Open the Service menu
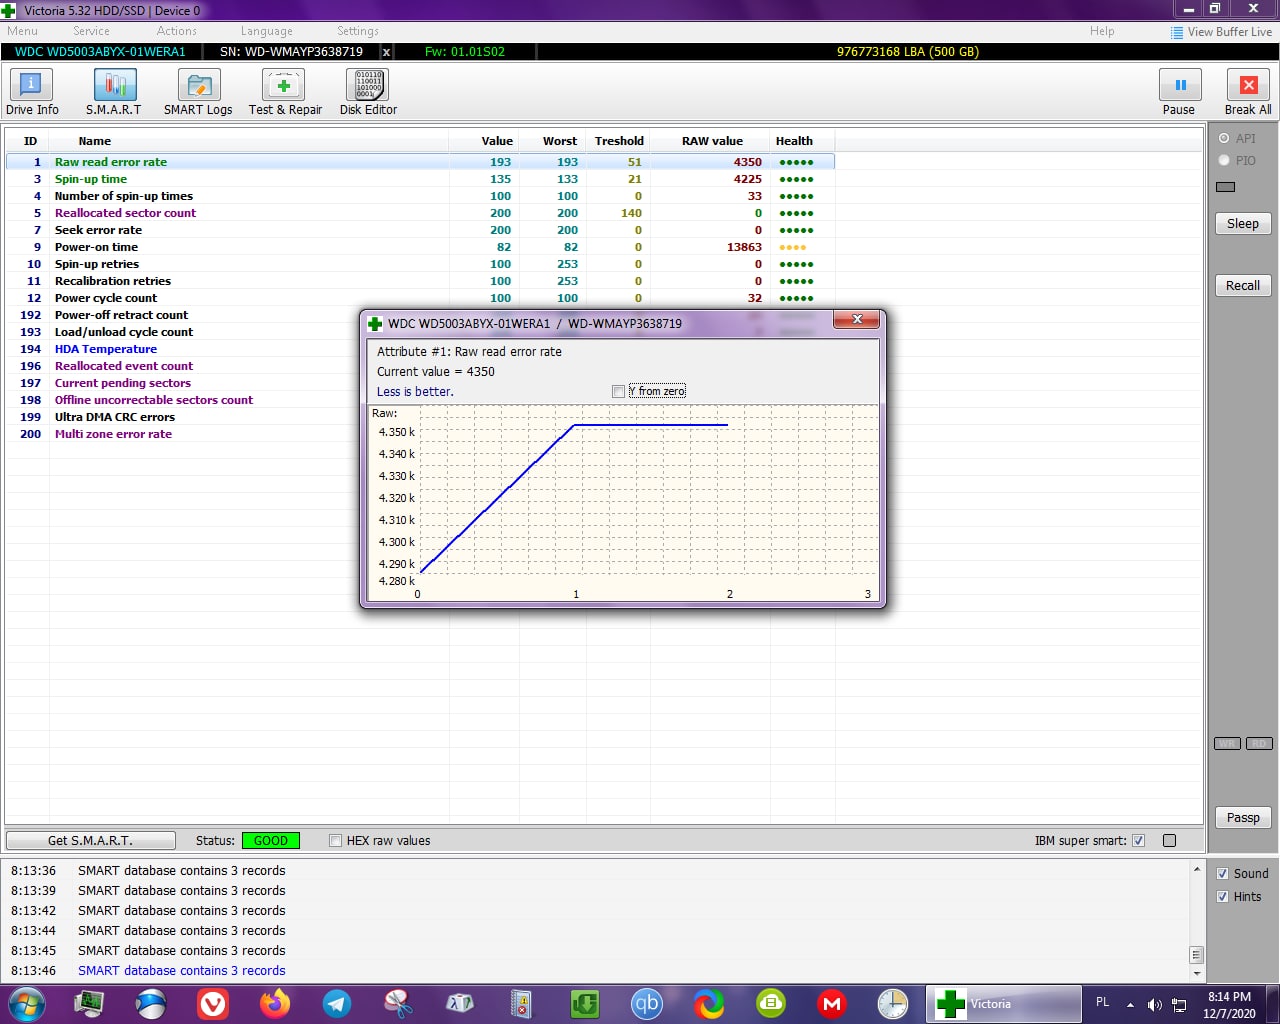This screenshot has width=1280, height=1024. [x=91, y=31]
